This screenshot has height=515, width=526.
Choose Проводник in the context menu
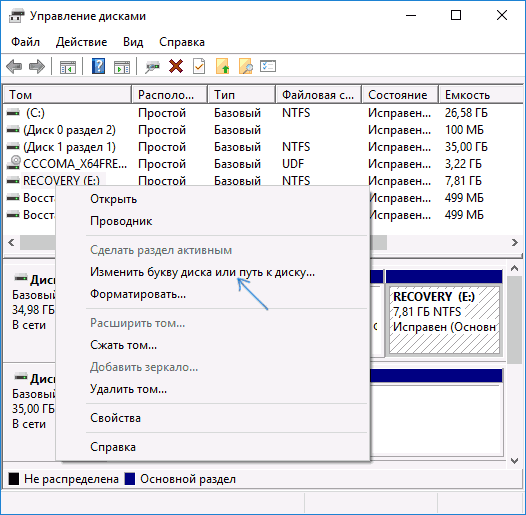213,221
